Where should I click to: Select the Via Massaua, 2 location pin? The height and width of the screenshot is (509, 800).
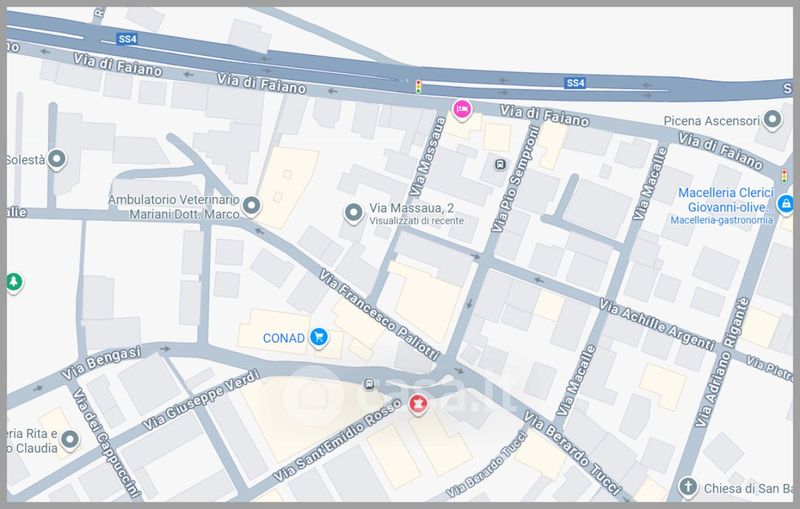click(x=352, y=212)
